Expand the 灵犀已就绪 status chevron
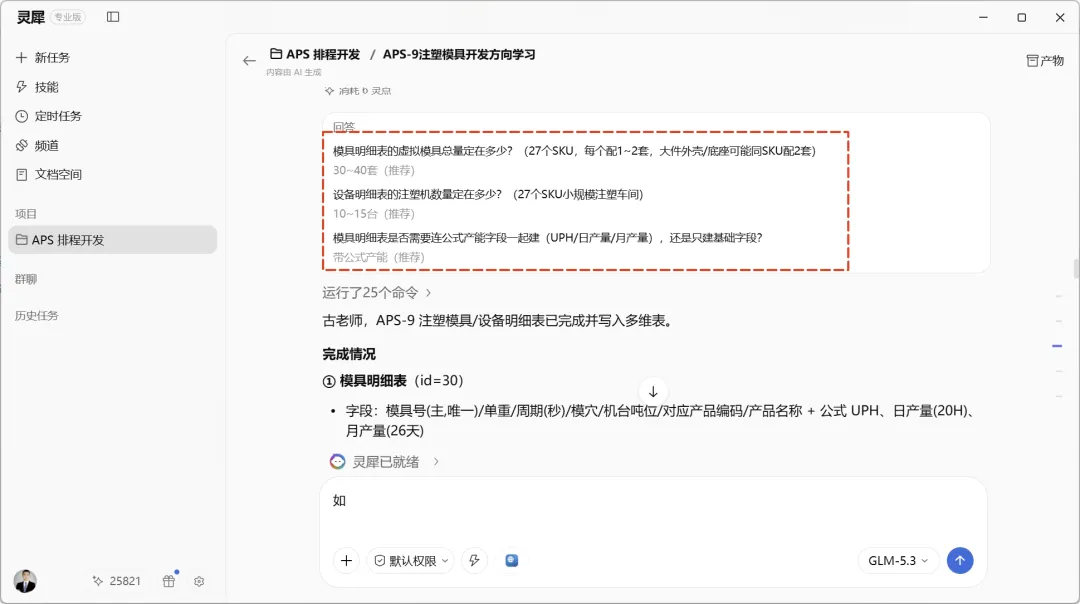The image size is (1080, 604). point(436,461)
